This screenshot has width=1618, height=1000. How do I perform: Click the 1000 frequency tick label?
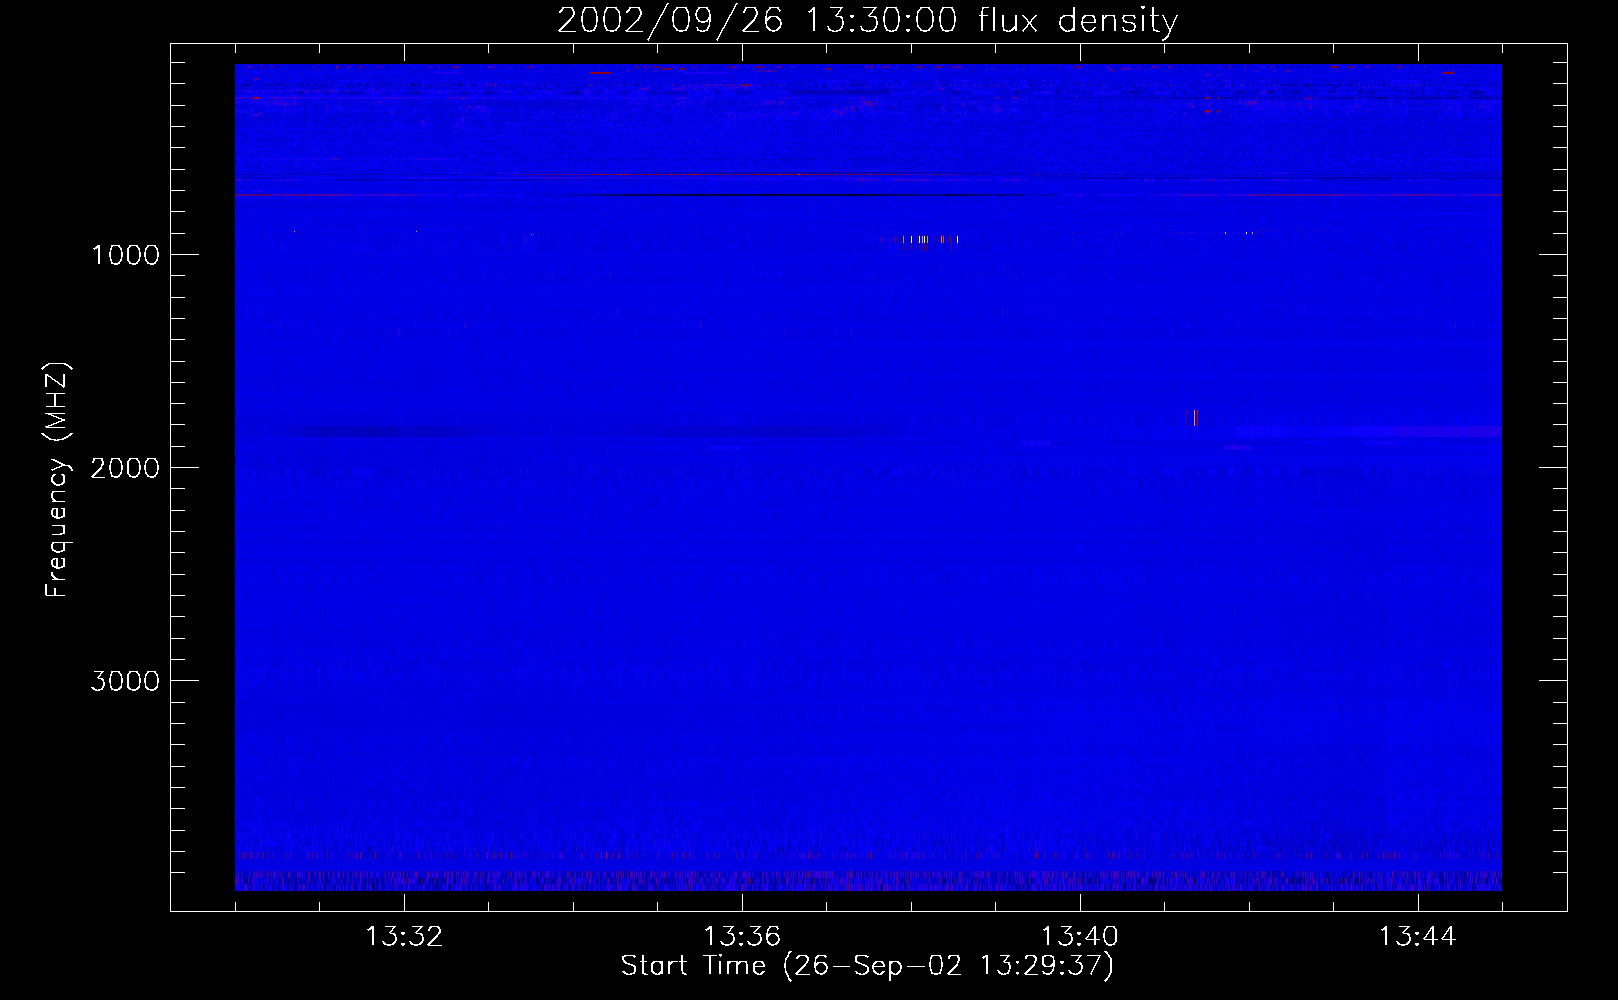(125, 255)
